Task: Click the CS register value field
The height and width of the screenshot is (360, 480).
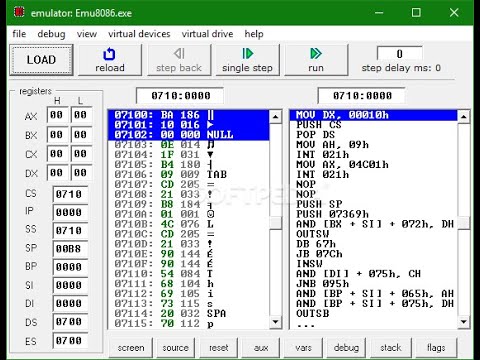Action: coord(70,194)
